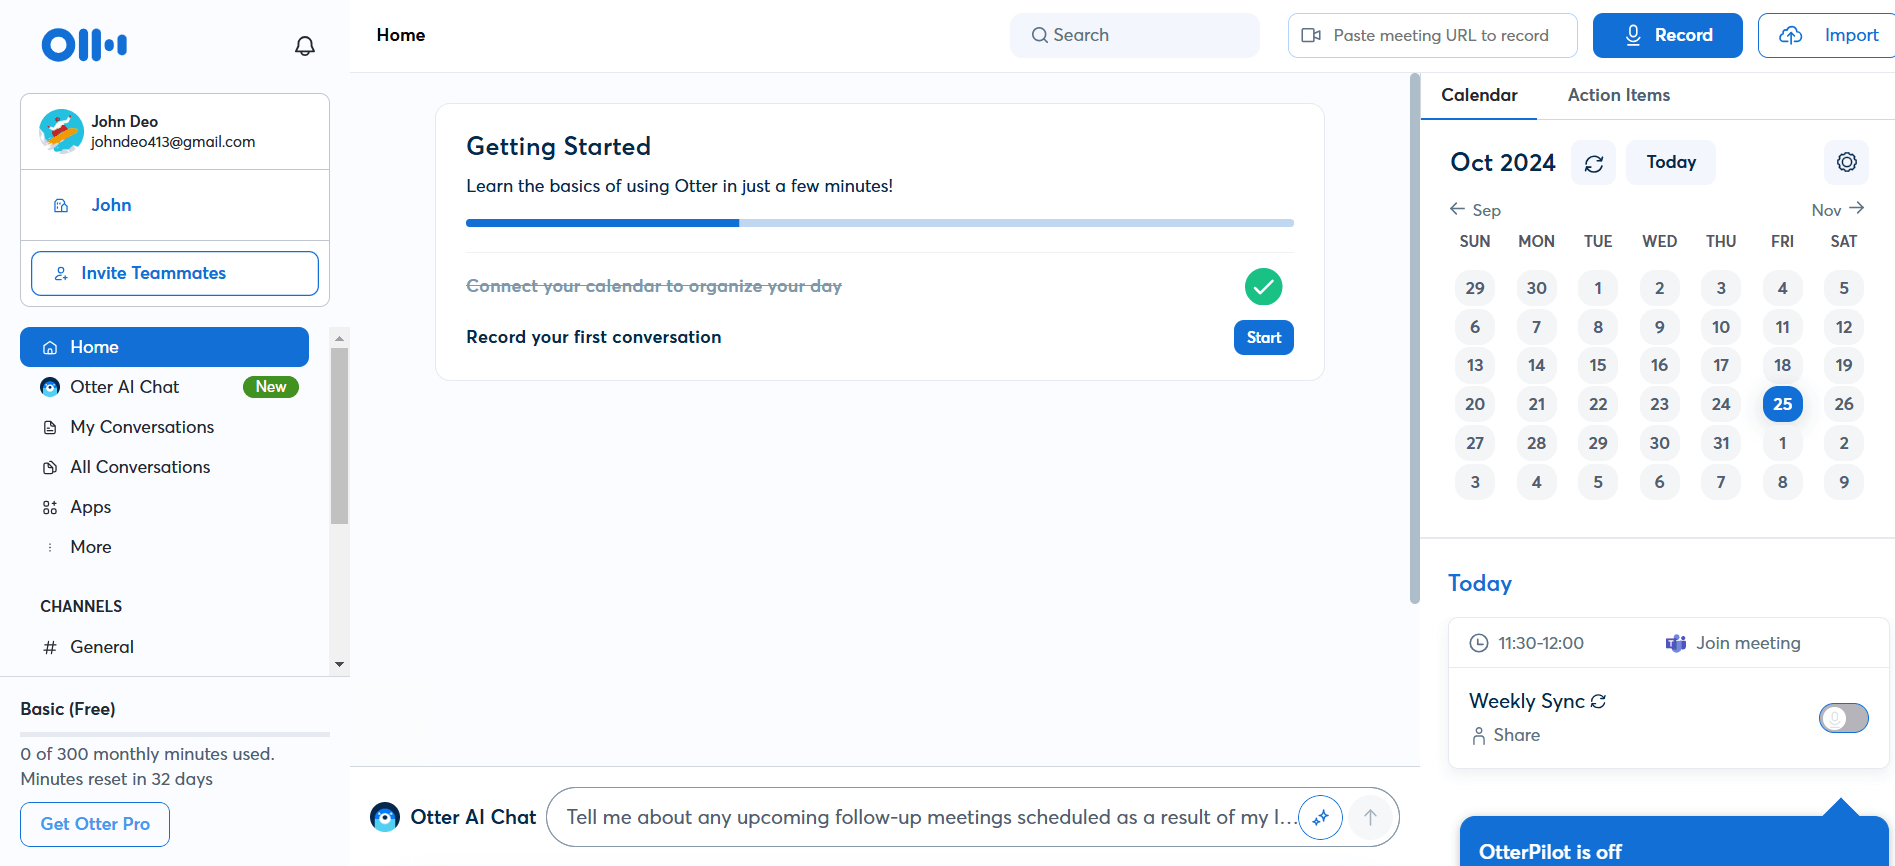This screenshot has width=1895, height=866.
Task: Click the Getting Started progress bar
Action: 879,223
